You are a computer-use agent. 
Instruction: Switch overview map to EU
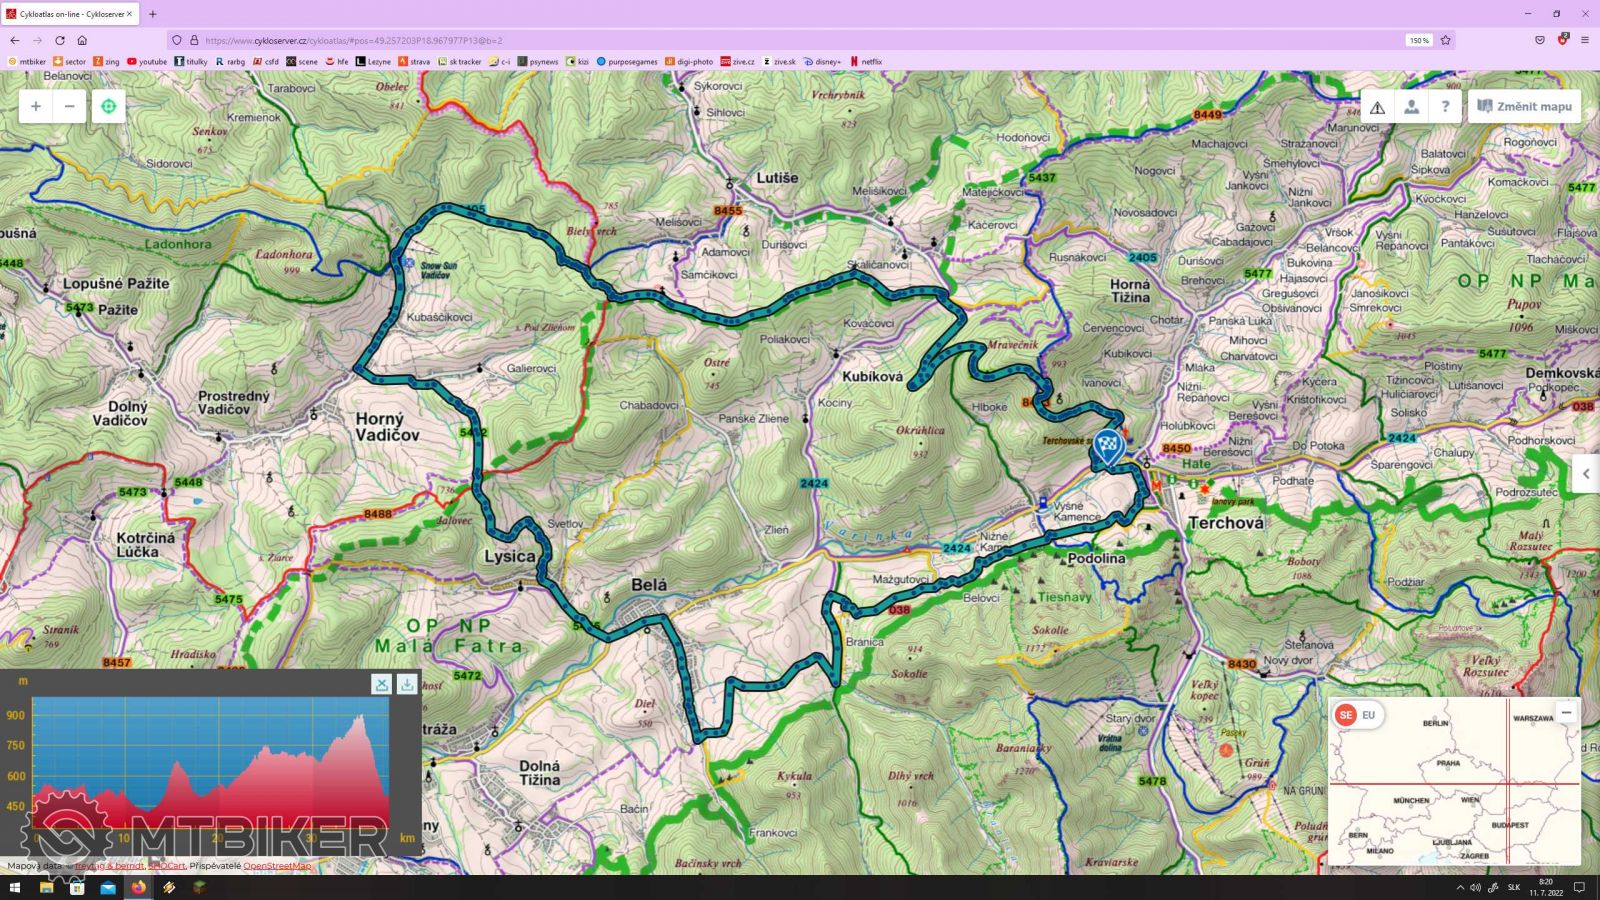1368,715
